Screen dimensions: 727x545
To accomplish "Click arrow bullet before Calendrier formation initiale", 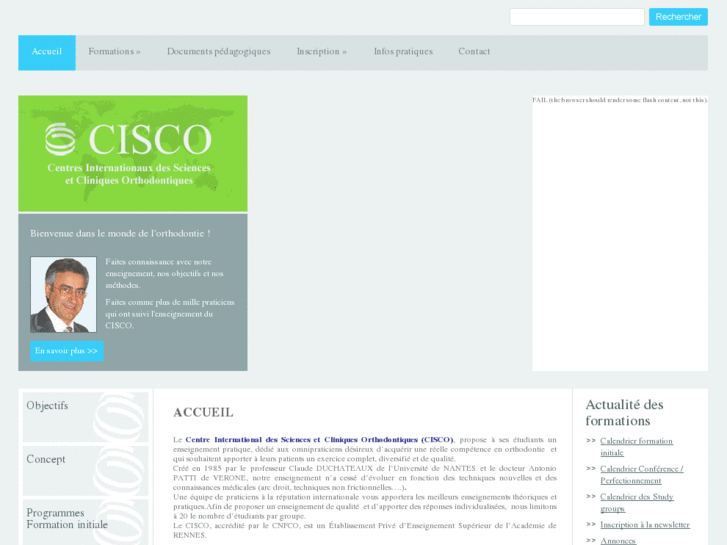I will (591, 441).
